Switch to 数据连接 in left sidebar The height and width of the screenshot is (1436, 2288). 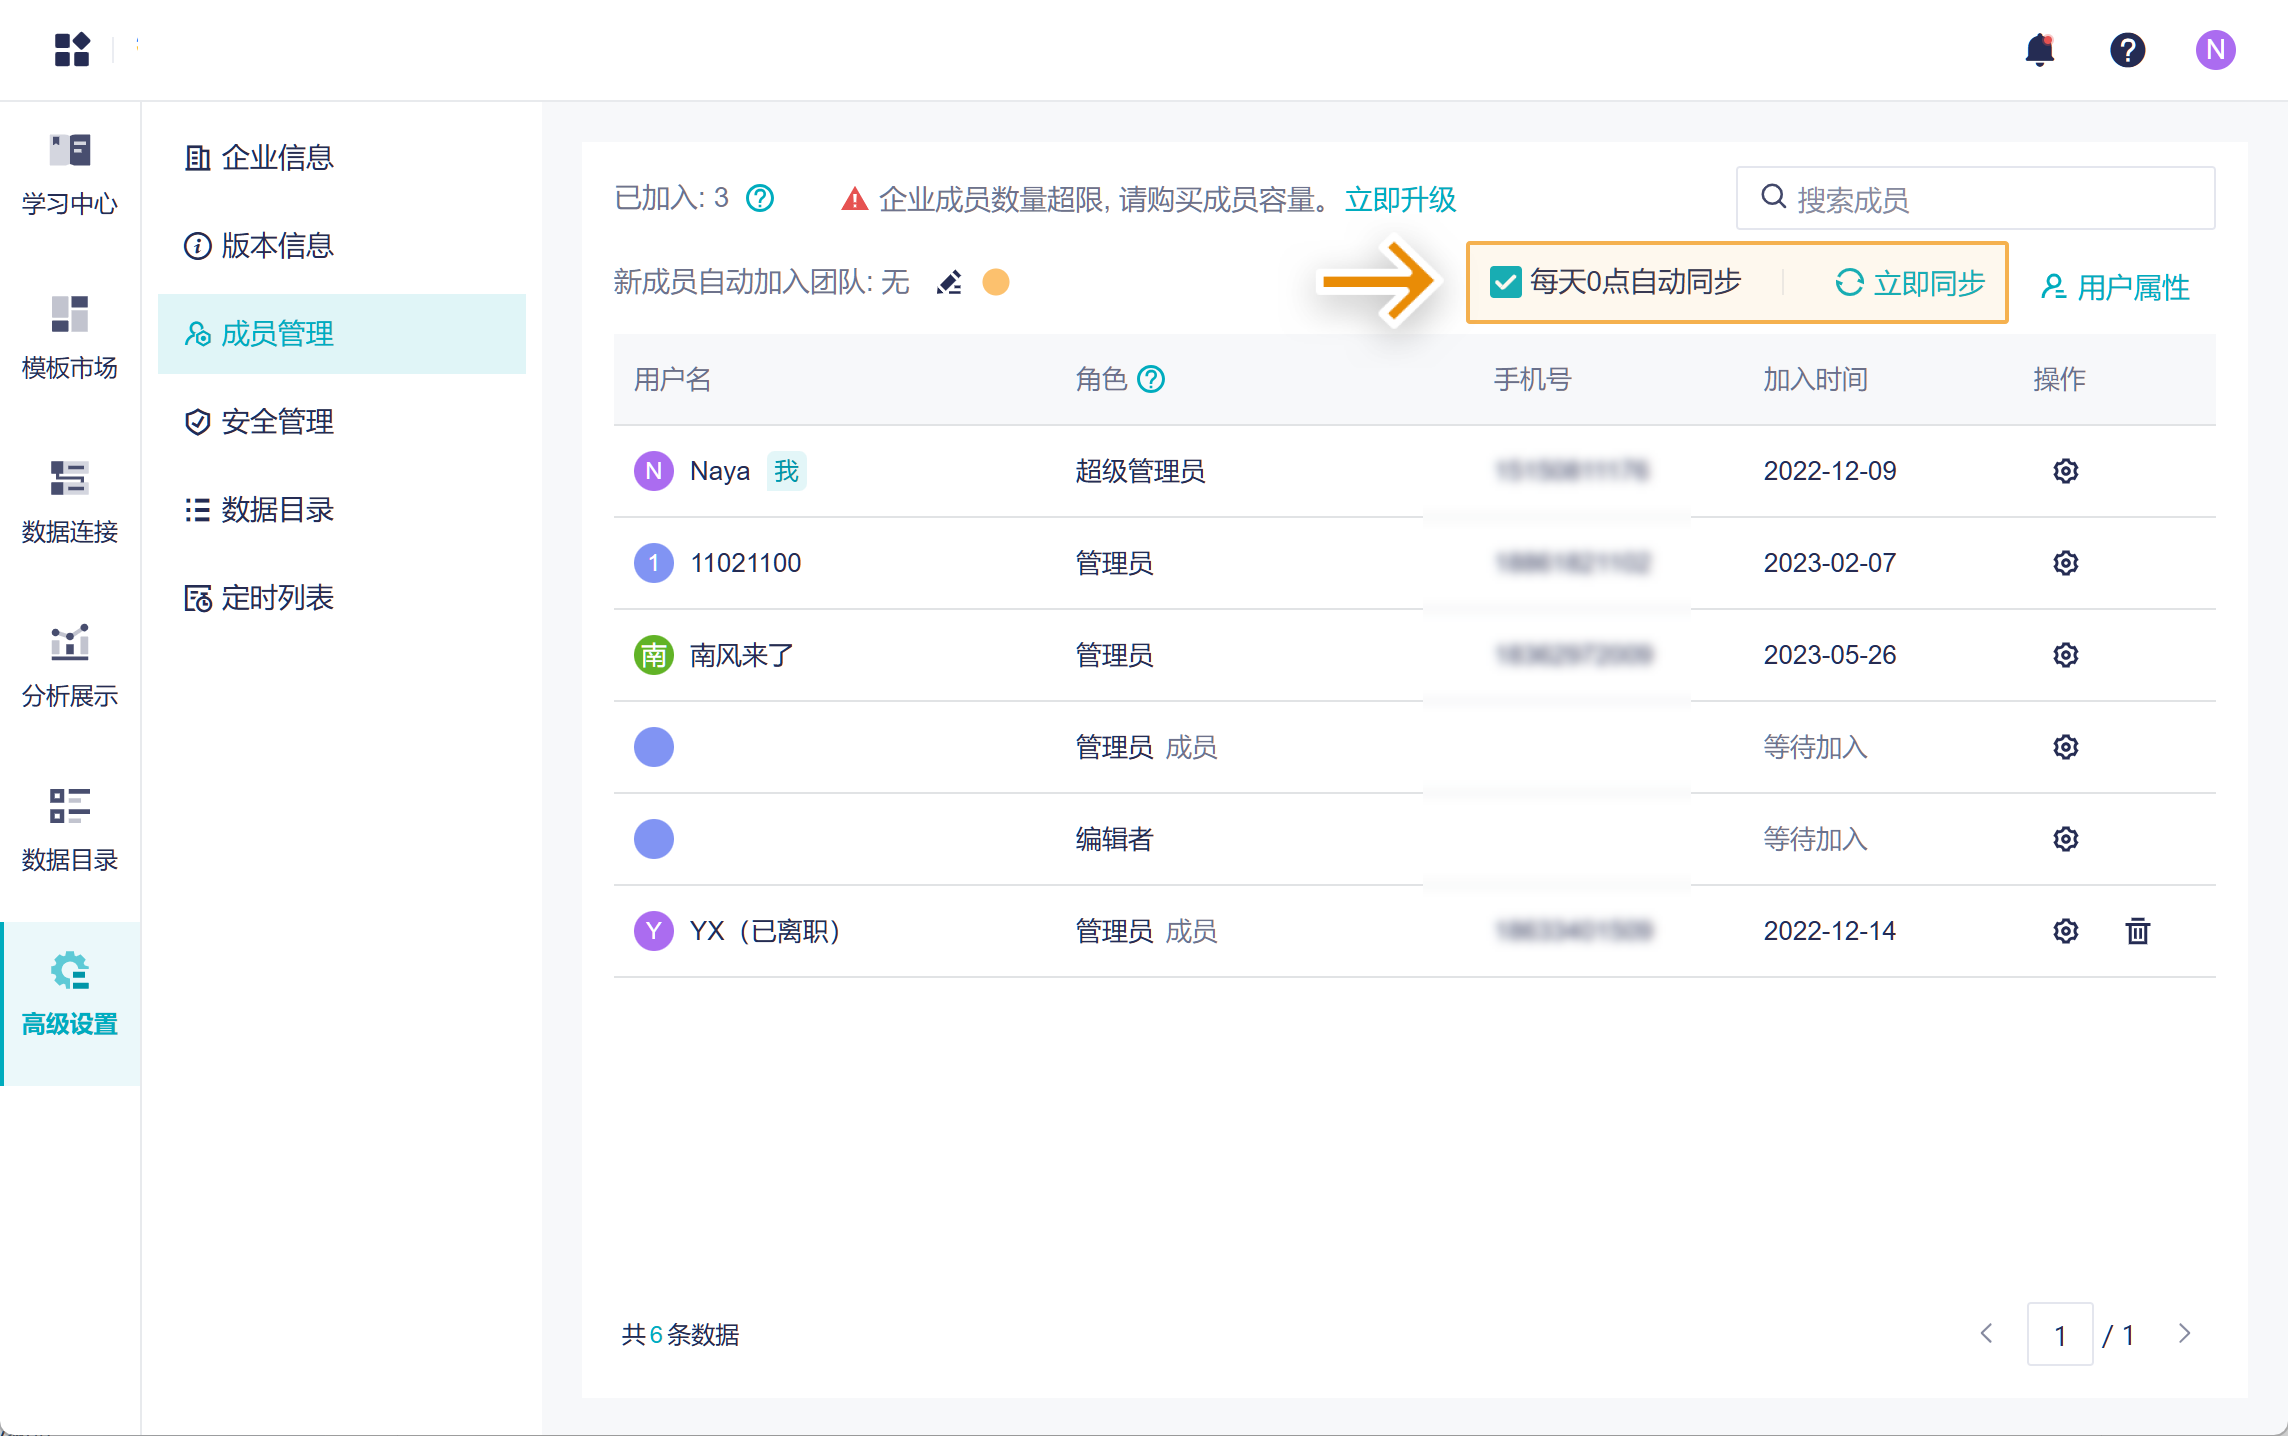point(70,501)
